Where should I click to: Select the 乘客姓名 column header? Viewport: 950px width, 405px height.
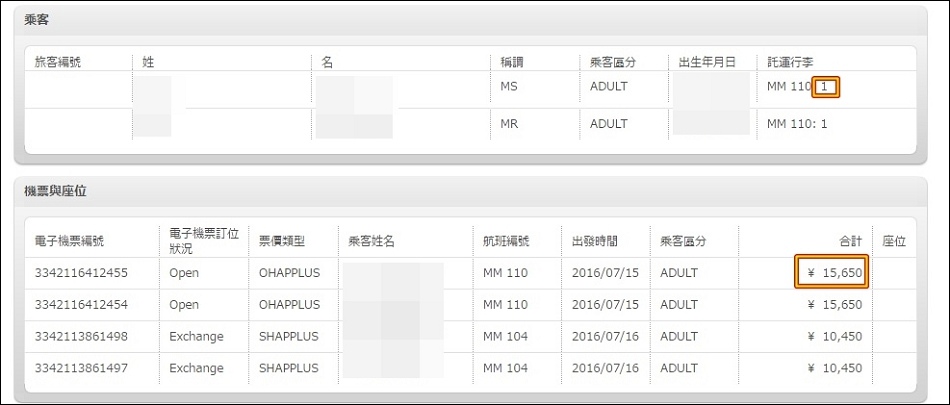372,241
